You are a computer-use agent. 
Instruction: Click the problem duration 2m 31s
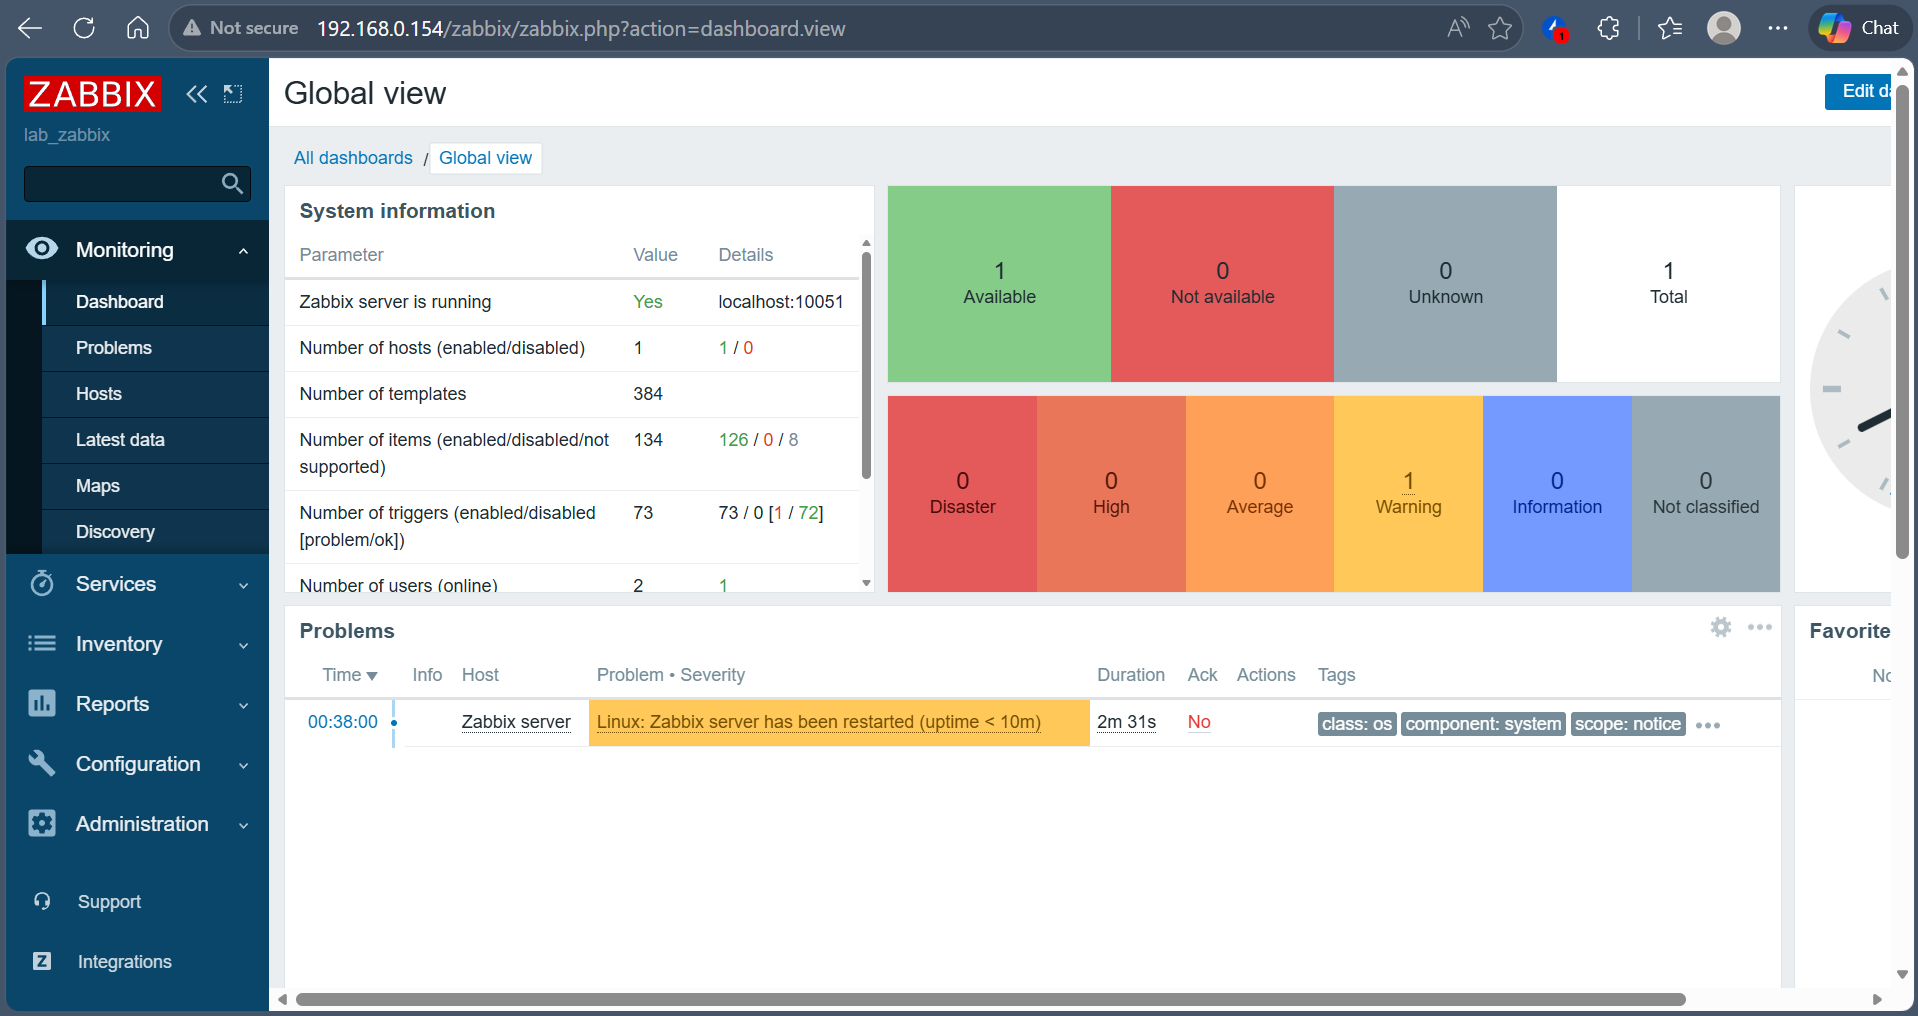[1127, 722]
